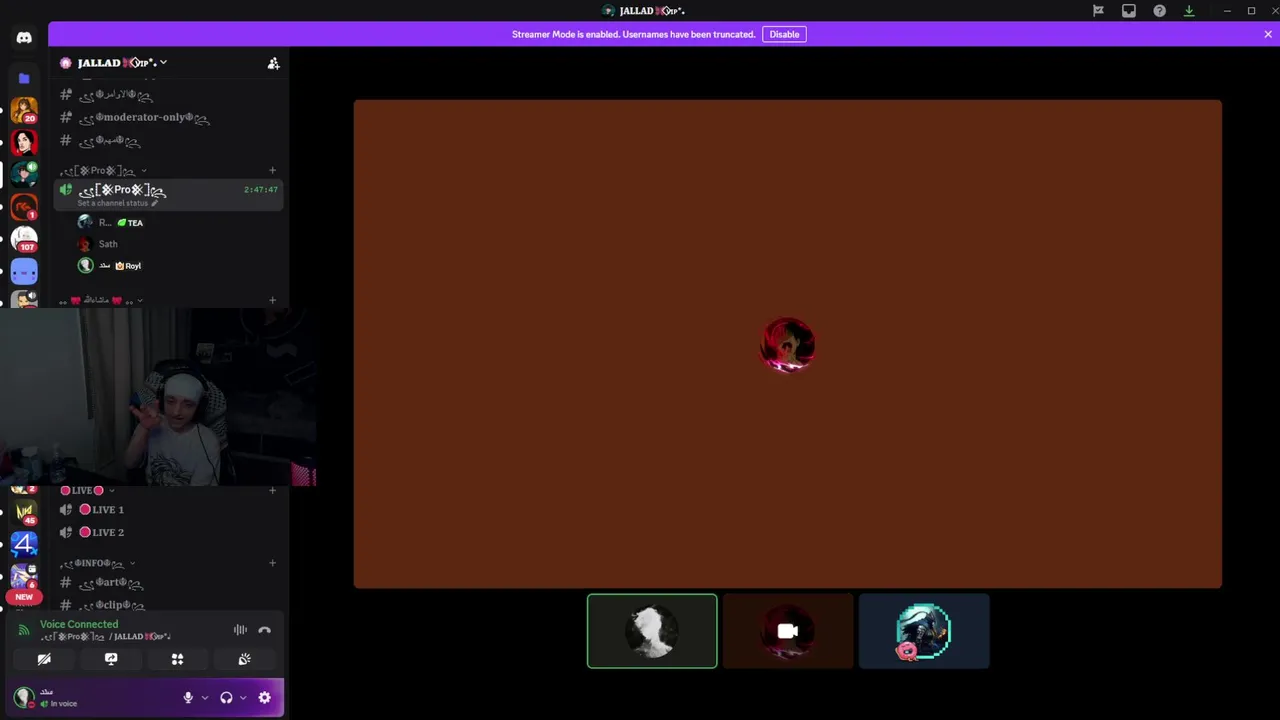
Task: Select the green-bordered participant tile
Action: click(x=652, y=631)
